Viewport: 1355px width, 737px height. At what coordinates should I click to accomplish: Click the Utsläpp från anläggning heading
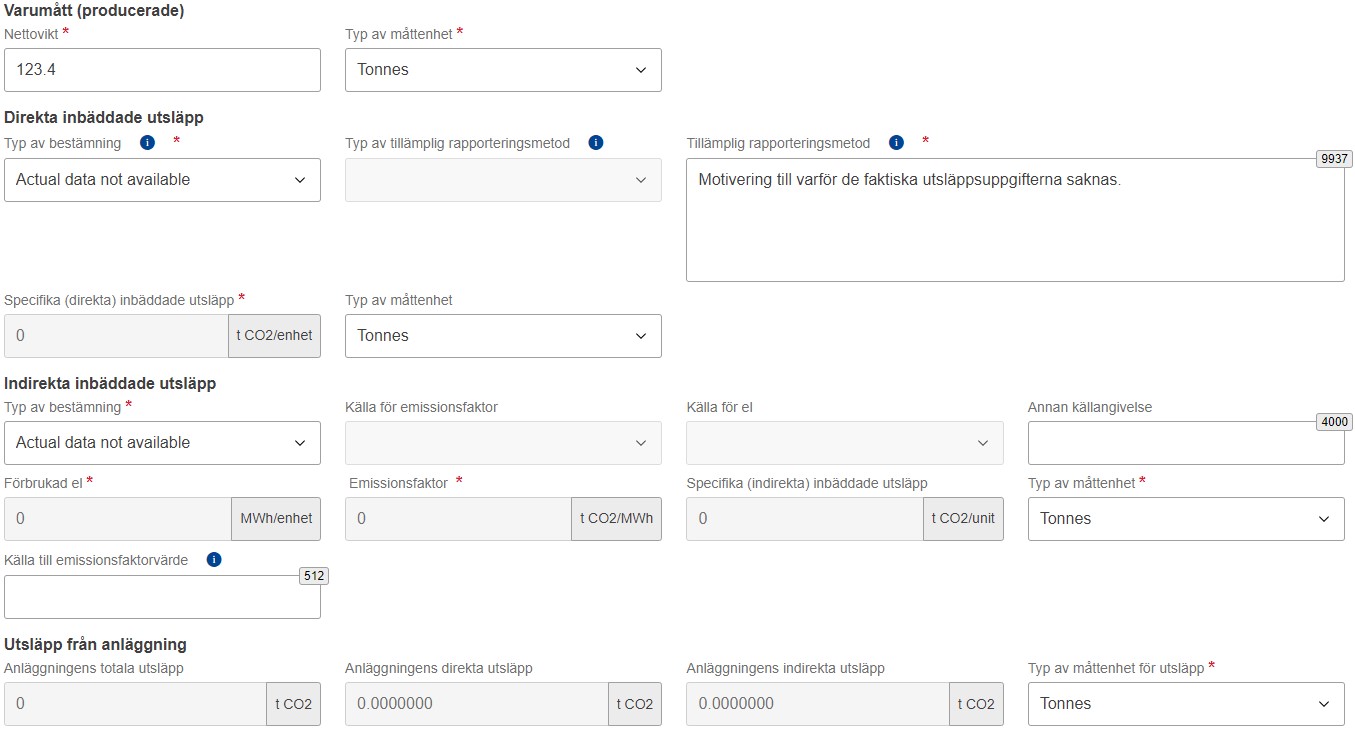click(95, 645)
